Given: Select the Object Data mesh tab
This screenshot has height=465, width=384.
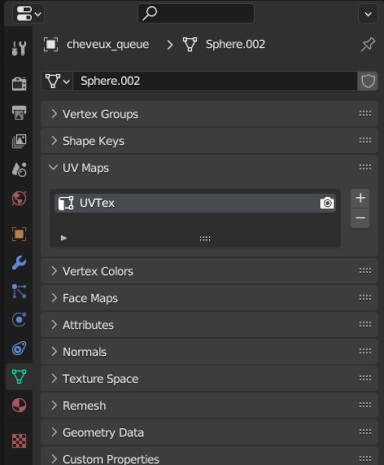Looking at the screenshot, I should (x=19, y=377).
